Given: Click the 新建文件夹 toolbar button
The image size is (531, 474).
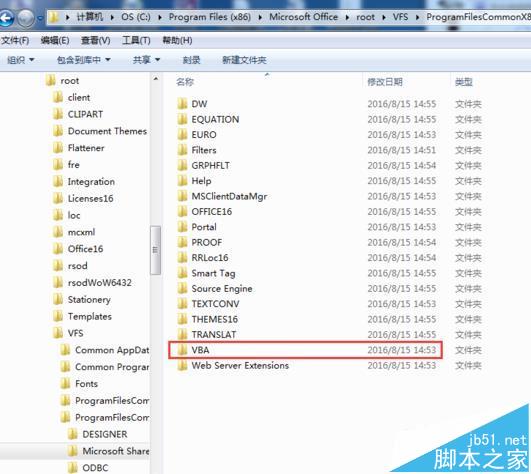Looking at the screenshot, I should click(x=244, y=60).
